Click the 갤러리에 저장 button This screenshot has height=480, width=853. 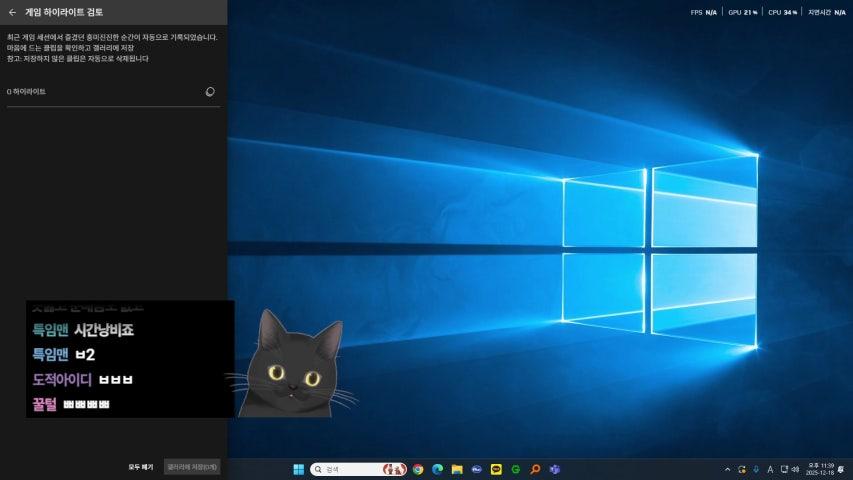[x=192, y=467]
